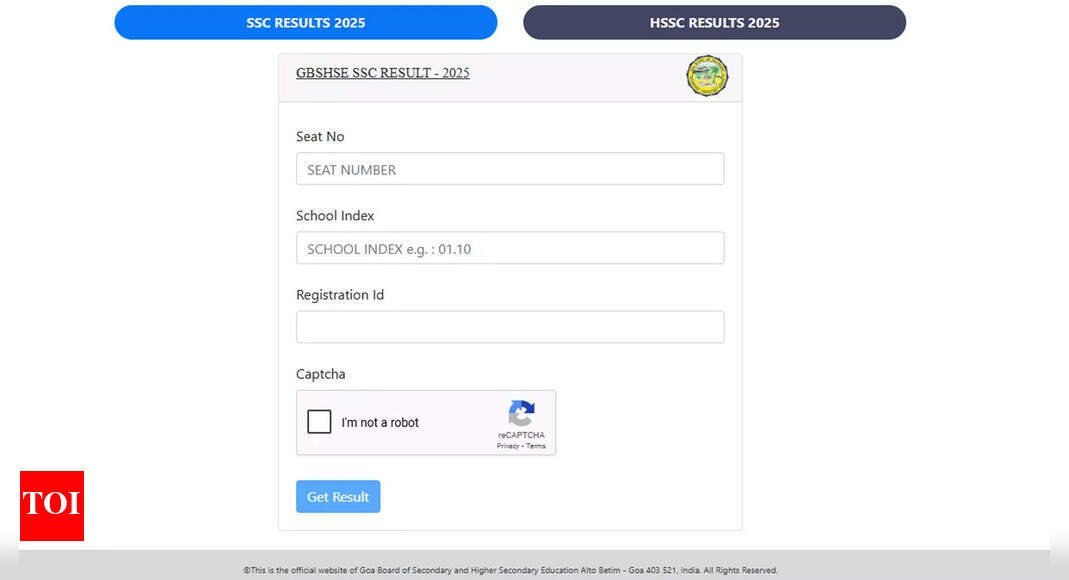Click the Registration Id label
Image resolution: width=1069 pixels, height=580 pixels.
tap(340, 295)
